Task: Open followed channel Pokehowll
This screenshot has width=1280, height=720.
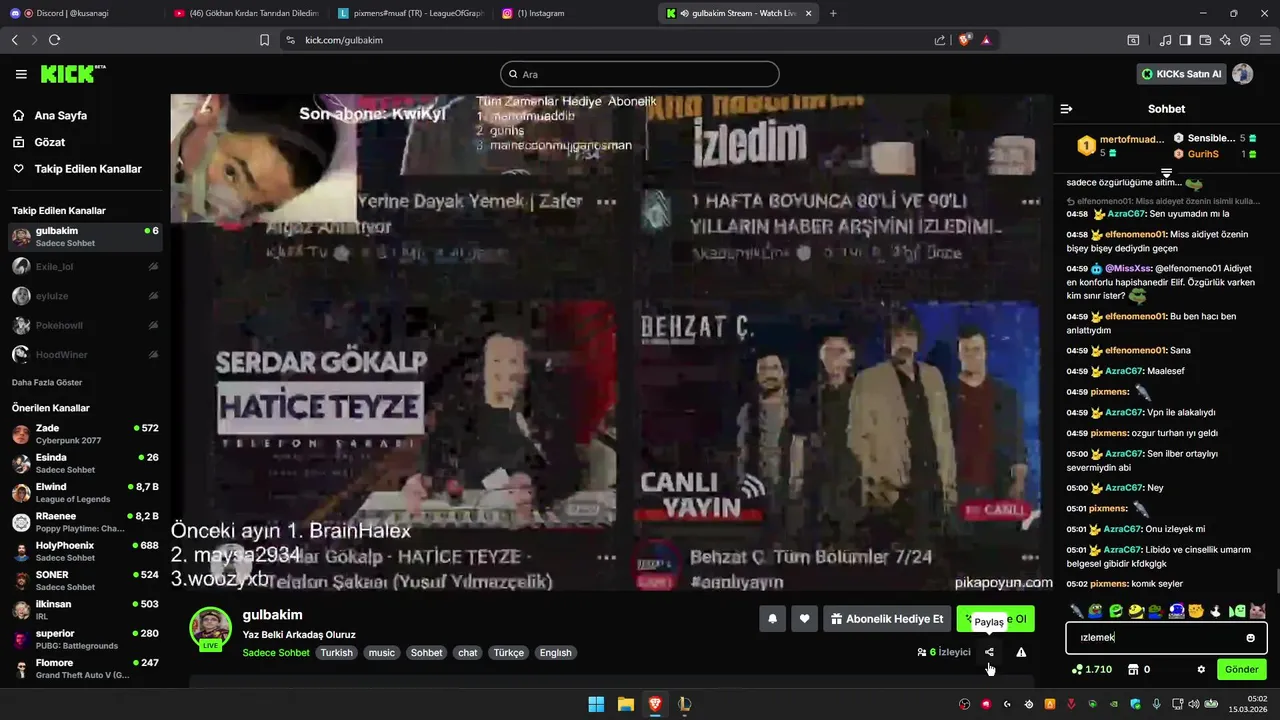Action: point(85,325)
